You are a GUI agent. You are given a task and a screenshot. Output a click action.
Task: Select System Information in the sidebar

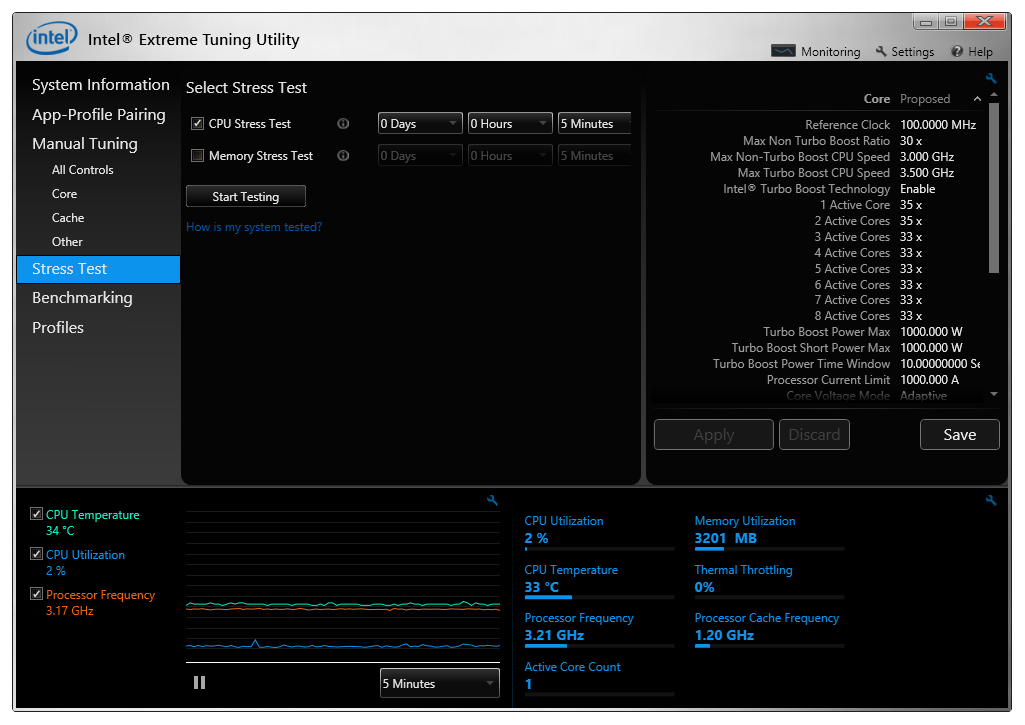tap(100, 85)
